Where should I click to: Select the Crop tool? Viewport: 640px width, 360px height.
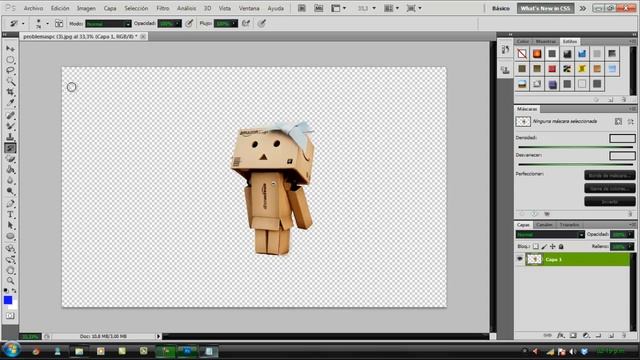(x=10, y=92)
